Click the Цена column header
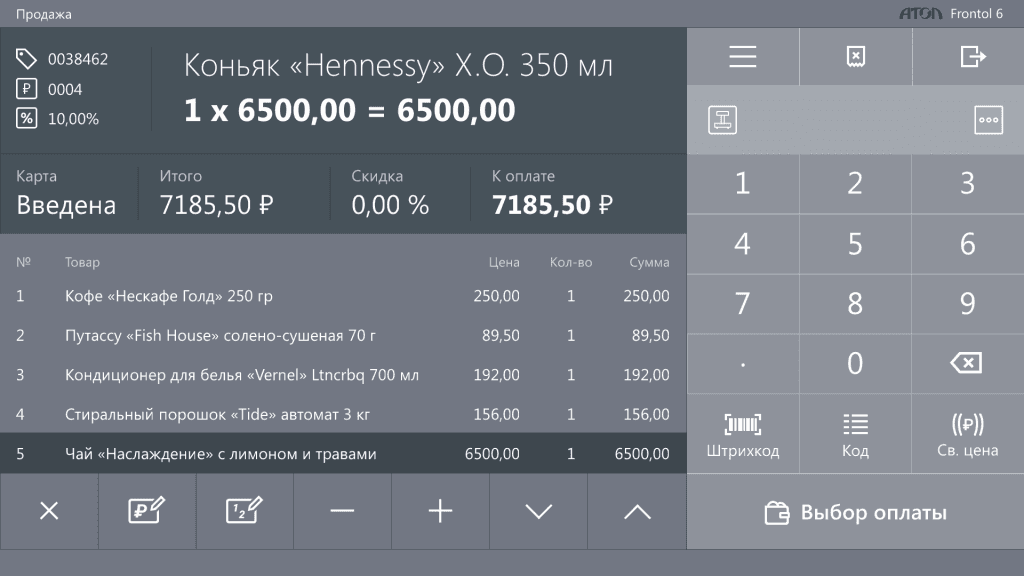 504,262
